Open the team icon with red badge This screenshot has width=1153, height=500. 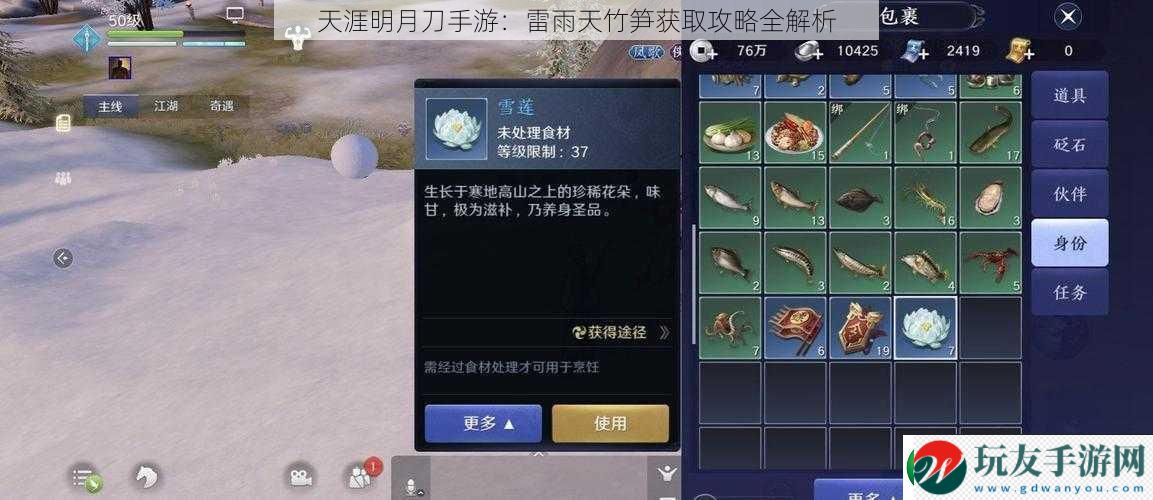click(360, 476)
